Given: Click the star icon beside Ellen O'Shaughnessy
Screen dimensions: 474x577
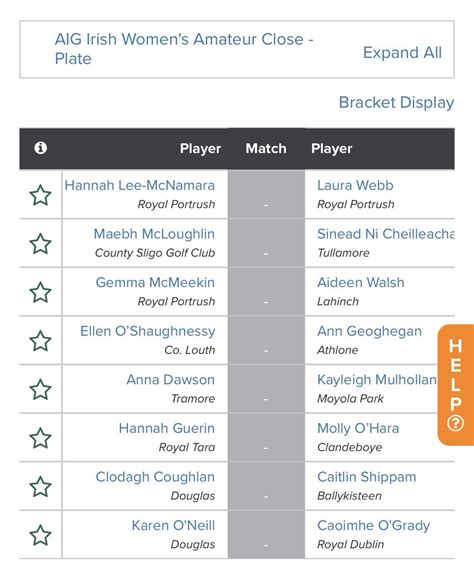Looking at the screenshot, I should (40, 341).
